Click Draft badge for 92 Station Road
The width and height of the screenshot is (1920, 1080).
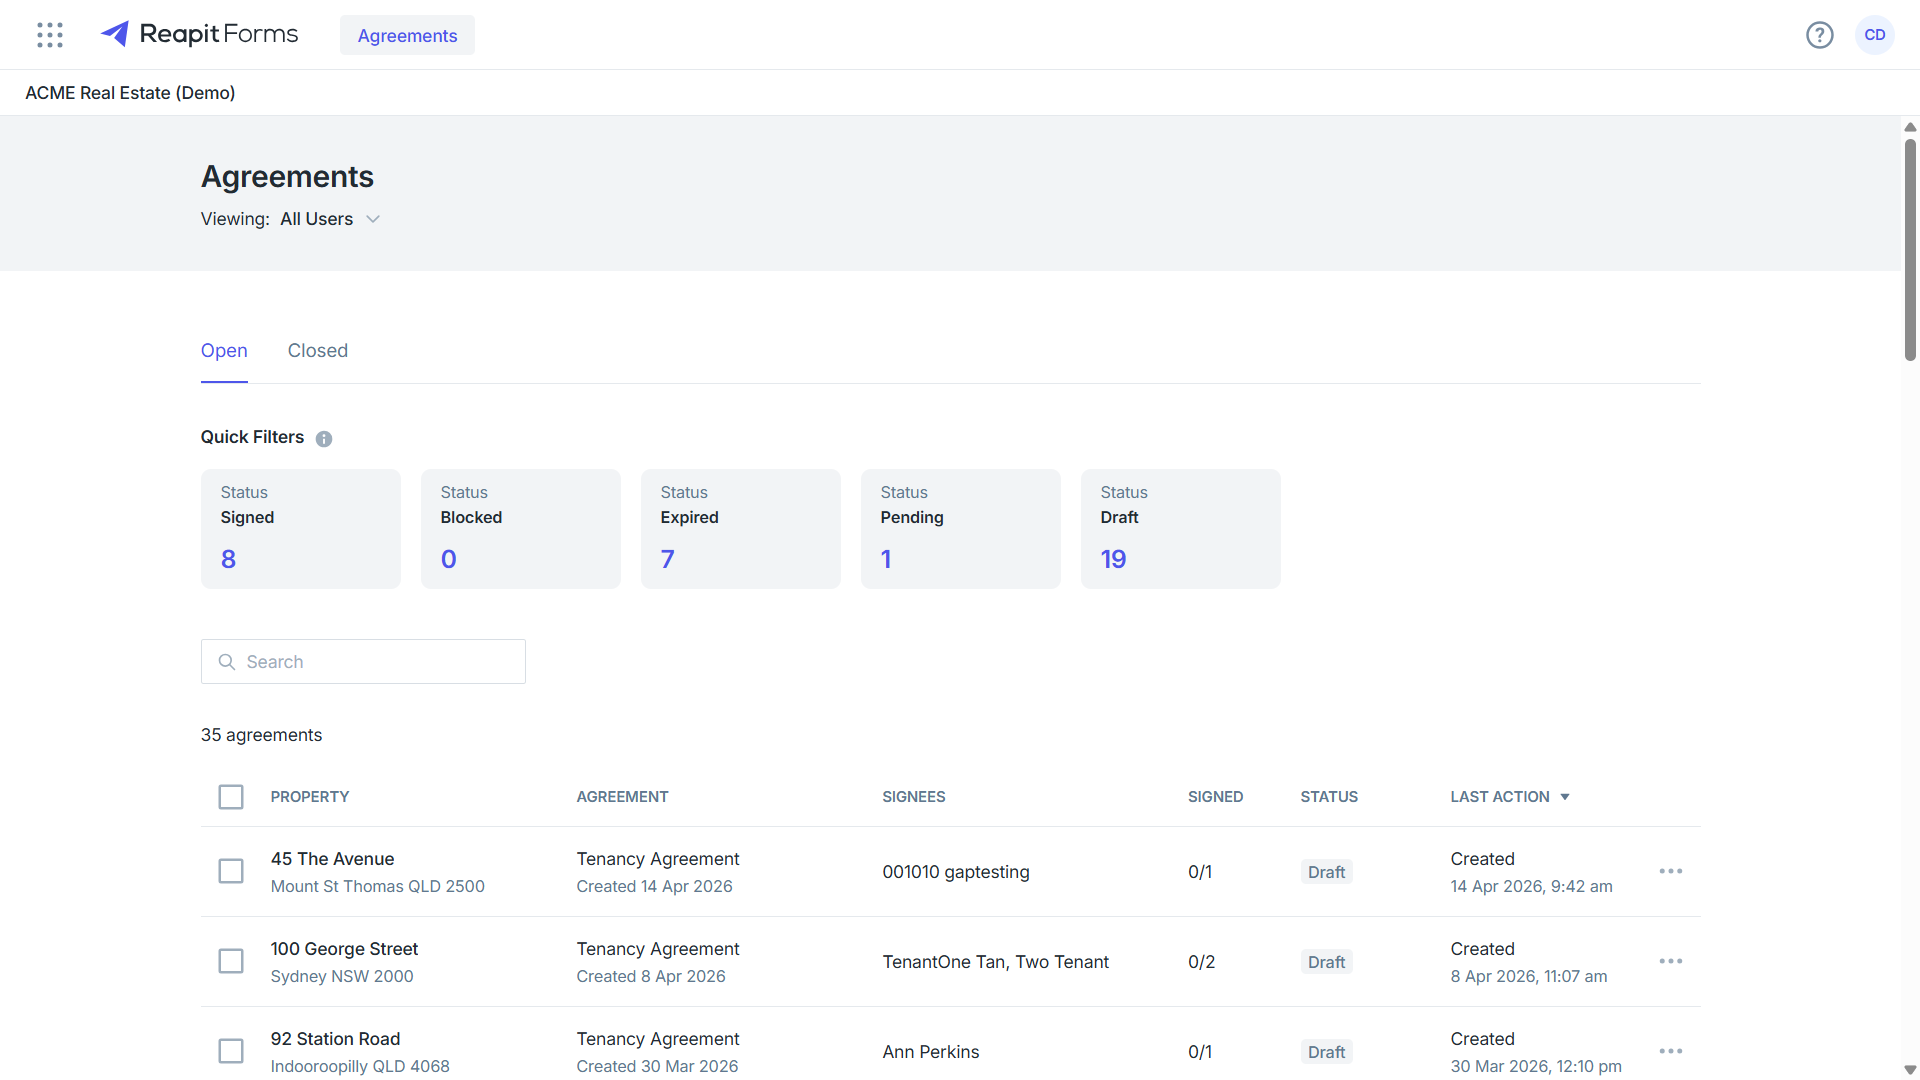pos(1326,1052)
